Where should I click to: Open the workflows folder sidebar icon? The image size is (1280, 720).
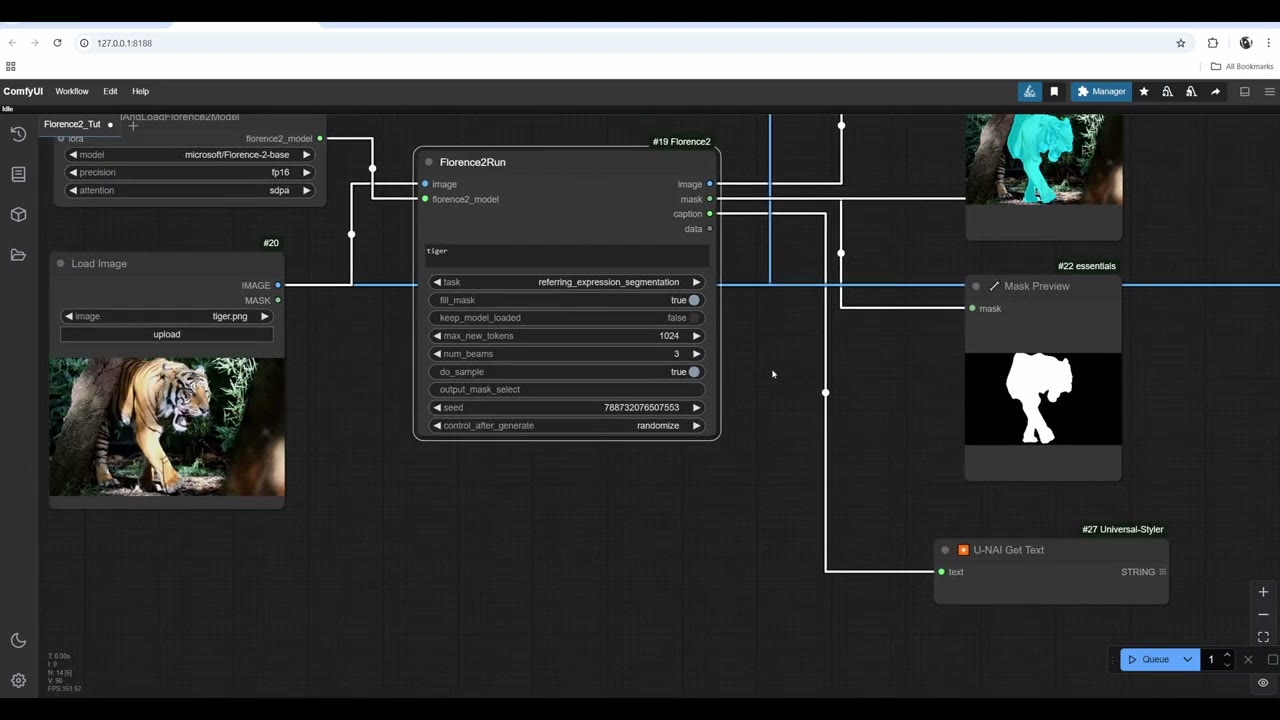[18, 255]
